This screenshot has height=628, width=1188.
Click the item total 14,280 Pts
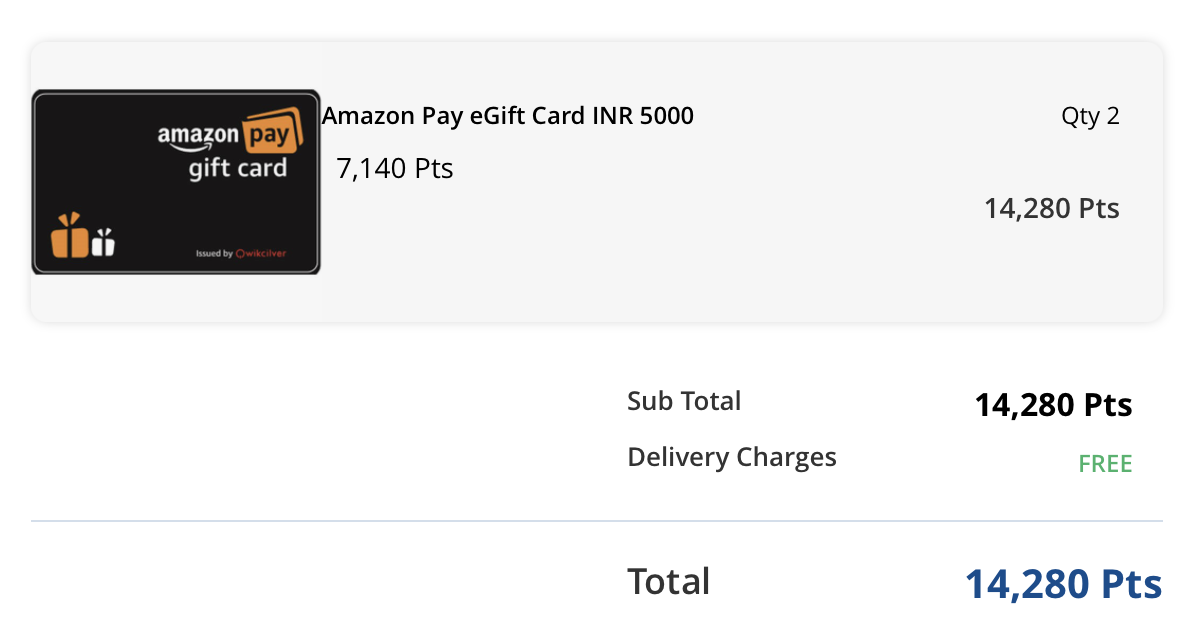coord(1052,208)
